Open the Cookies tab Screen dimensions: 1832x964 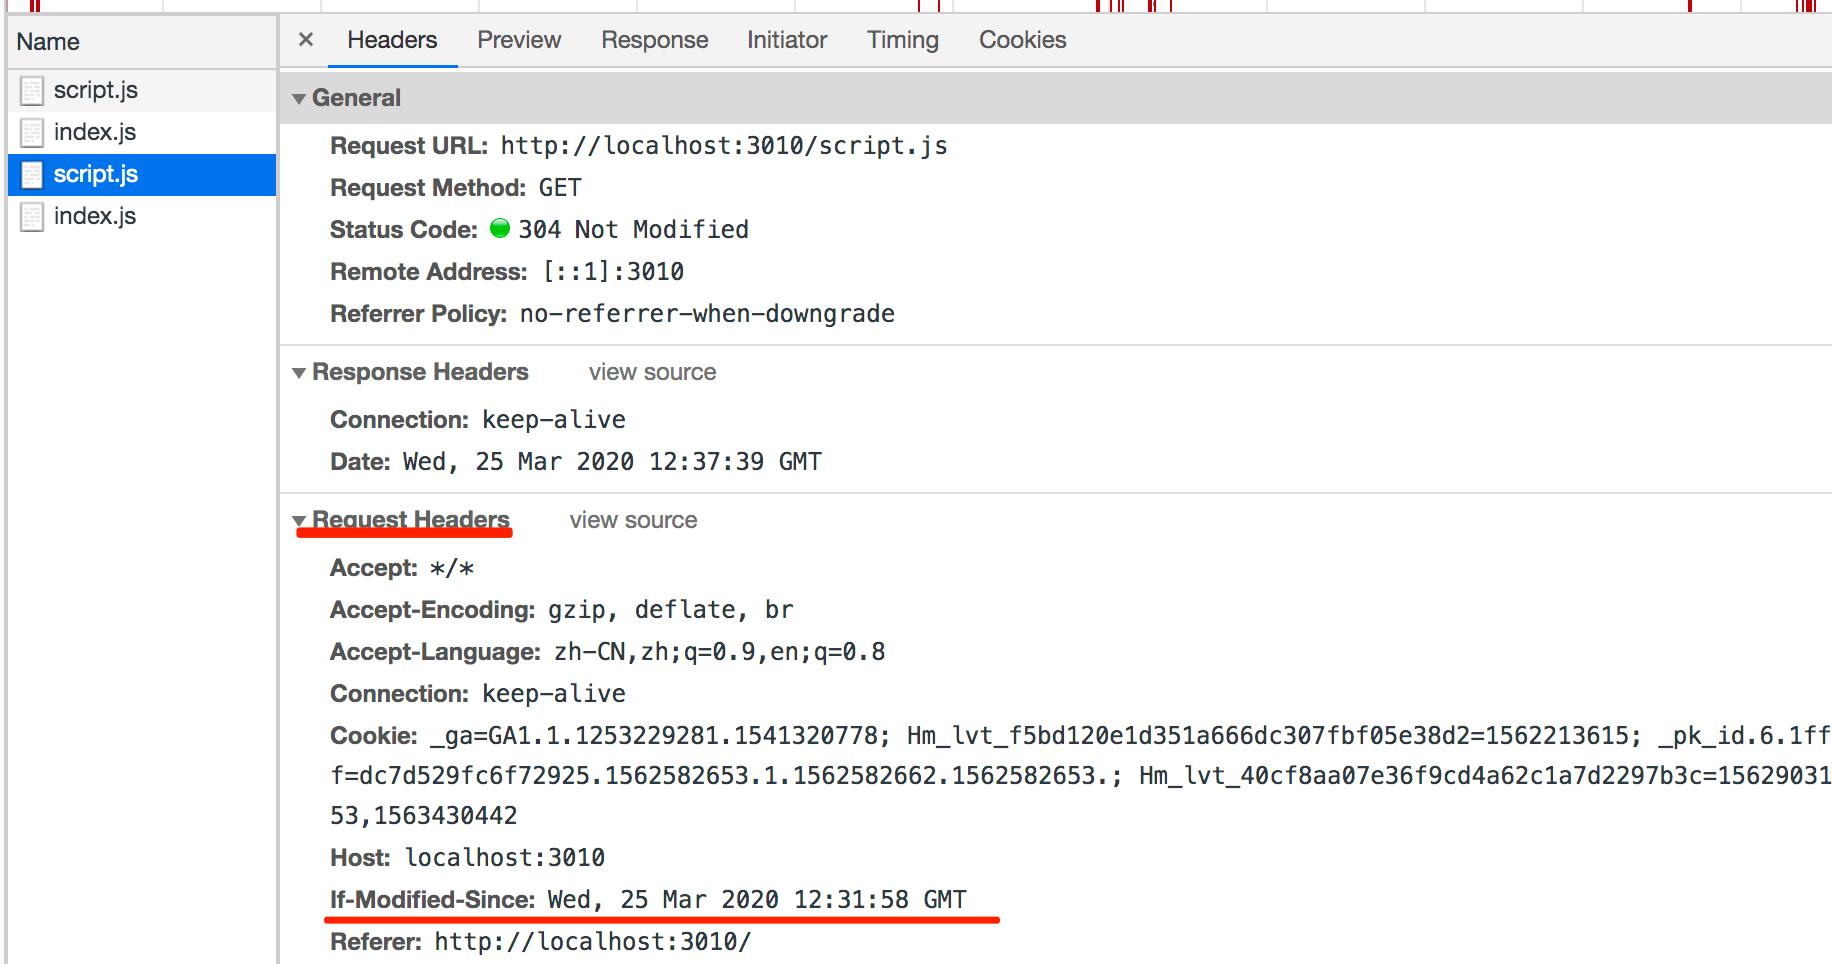[x=1023, y=40]
